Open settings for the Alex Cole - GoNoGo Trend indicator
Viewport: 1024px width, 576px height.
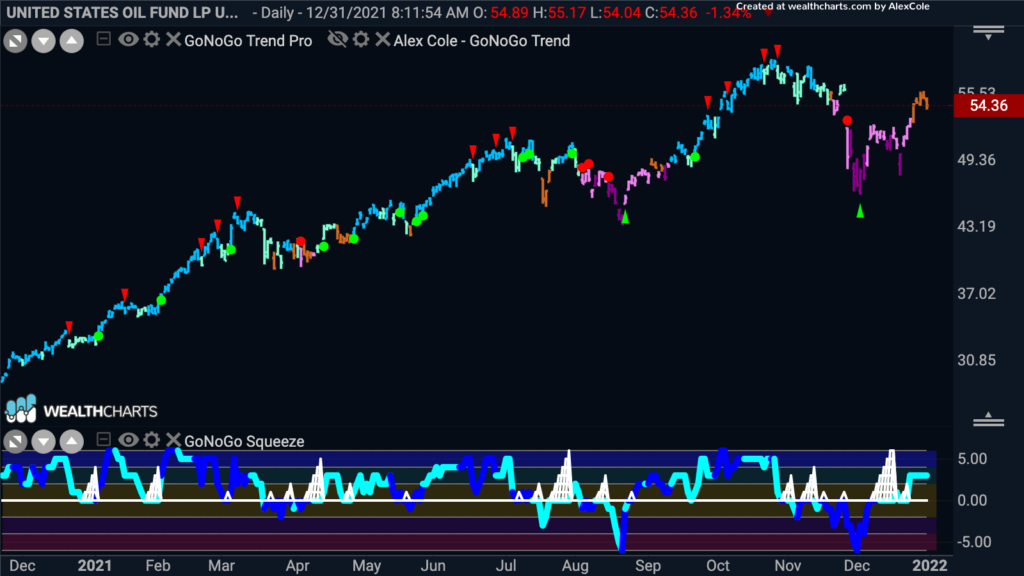click(x=361, y=40)
